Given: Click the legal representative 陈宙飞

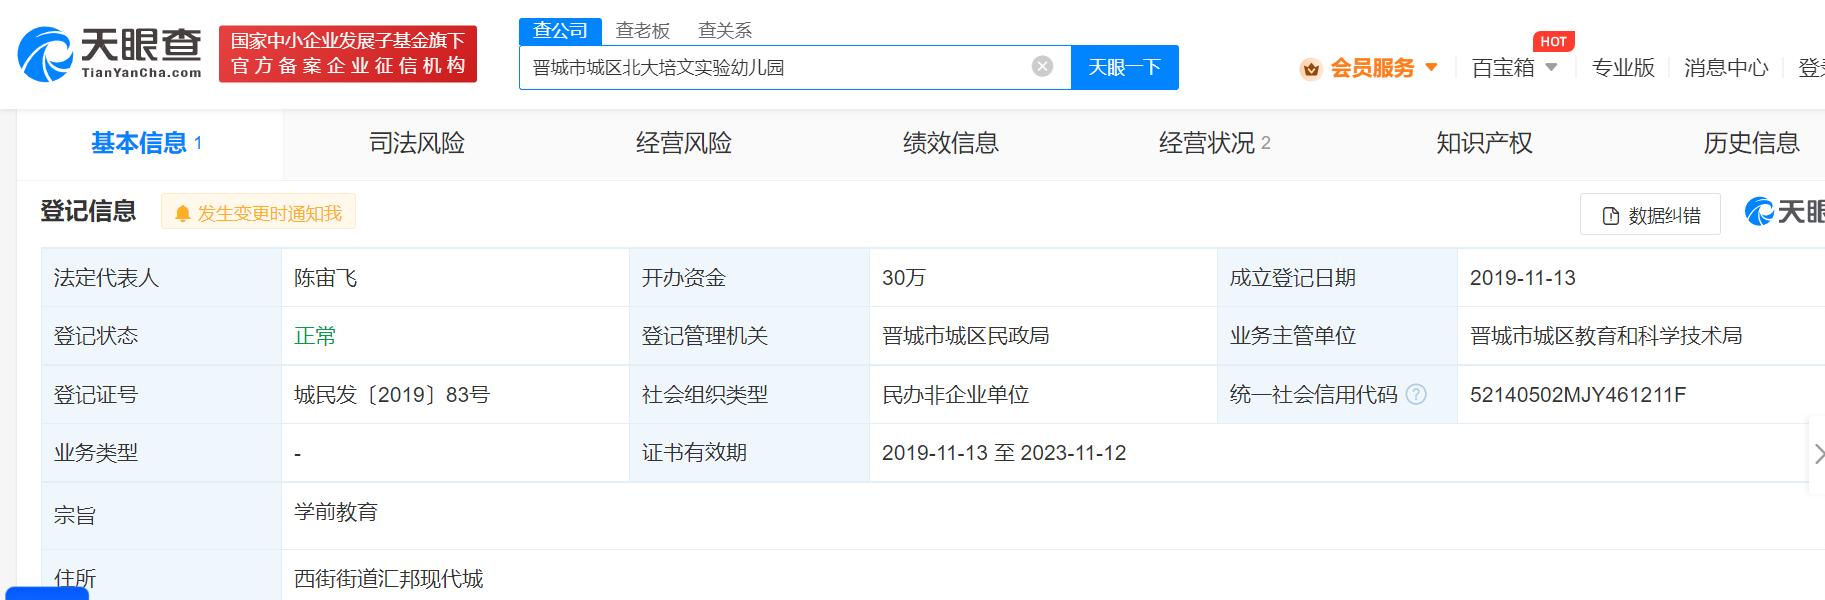Looking at the screenshot, I should (x=325, y=278).
